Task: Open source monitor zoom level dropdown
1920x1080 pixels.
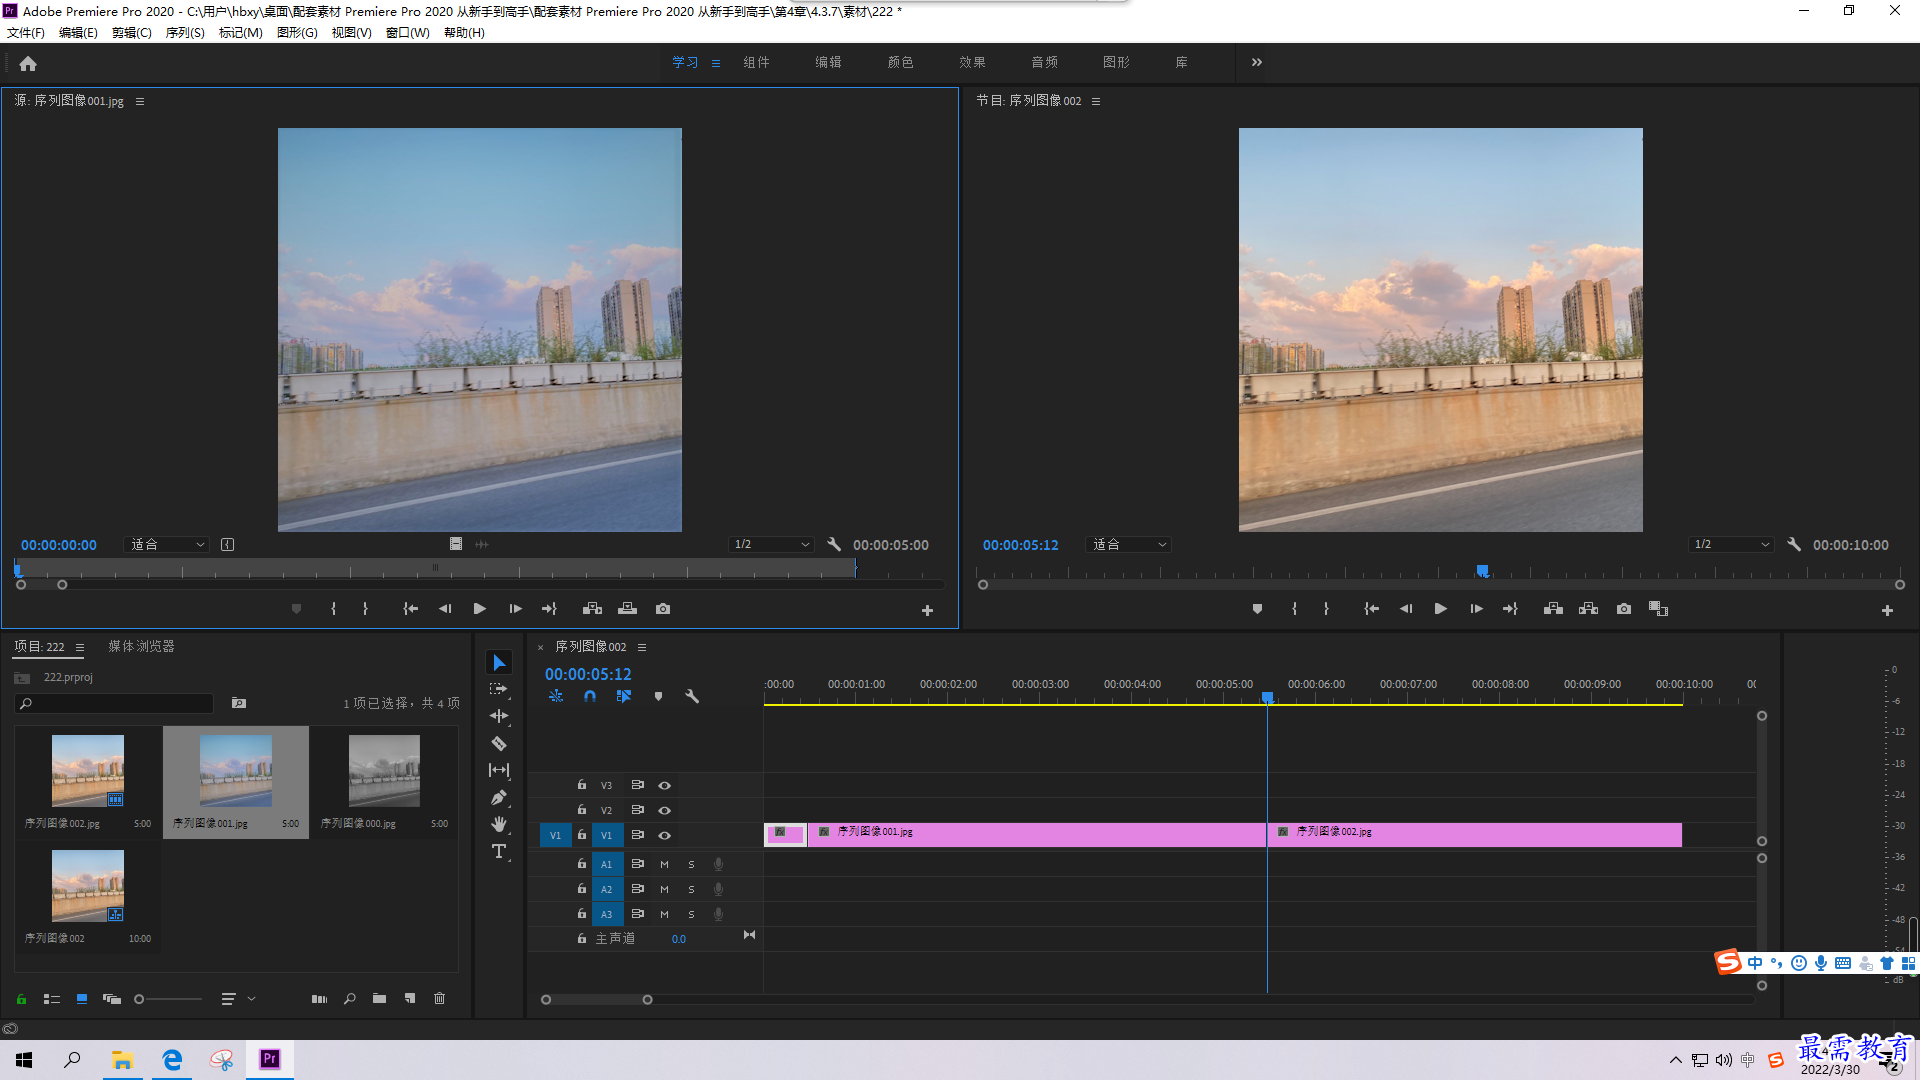Action: coord(168,544)
